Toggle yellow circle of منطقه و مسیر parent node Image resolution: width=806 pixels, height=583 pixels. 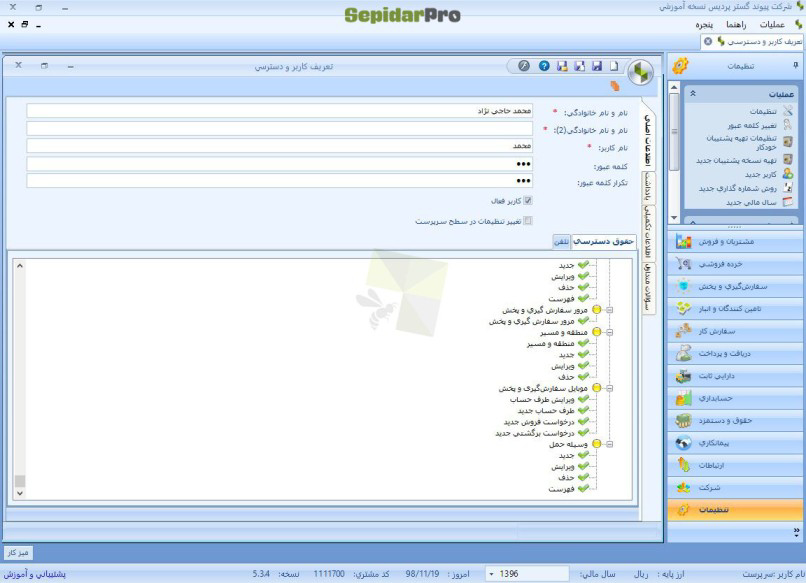[x=596, y=332]
